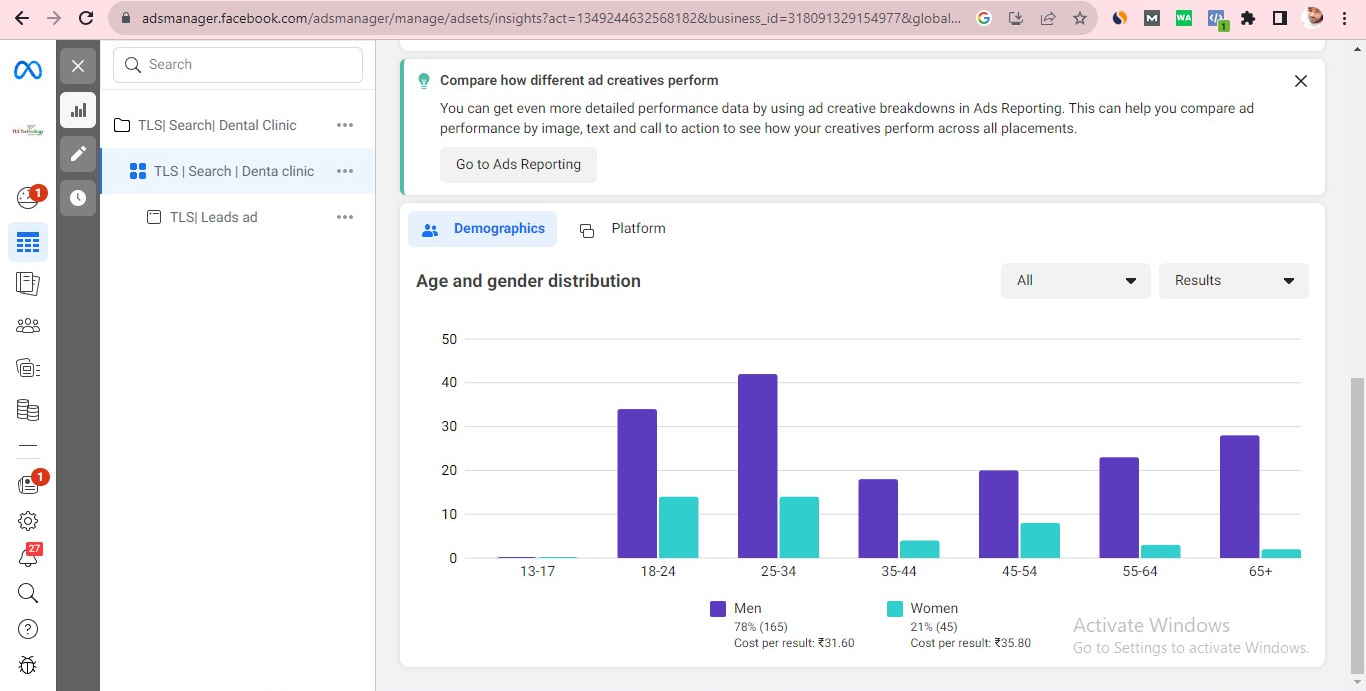Click the Search field in campaign panel
This screenshot has height=691, width=1366.
coord(238,65)
